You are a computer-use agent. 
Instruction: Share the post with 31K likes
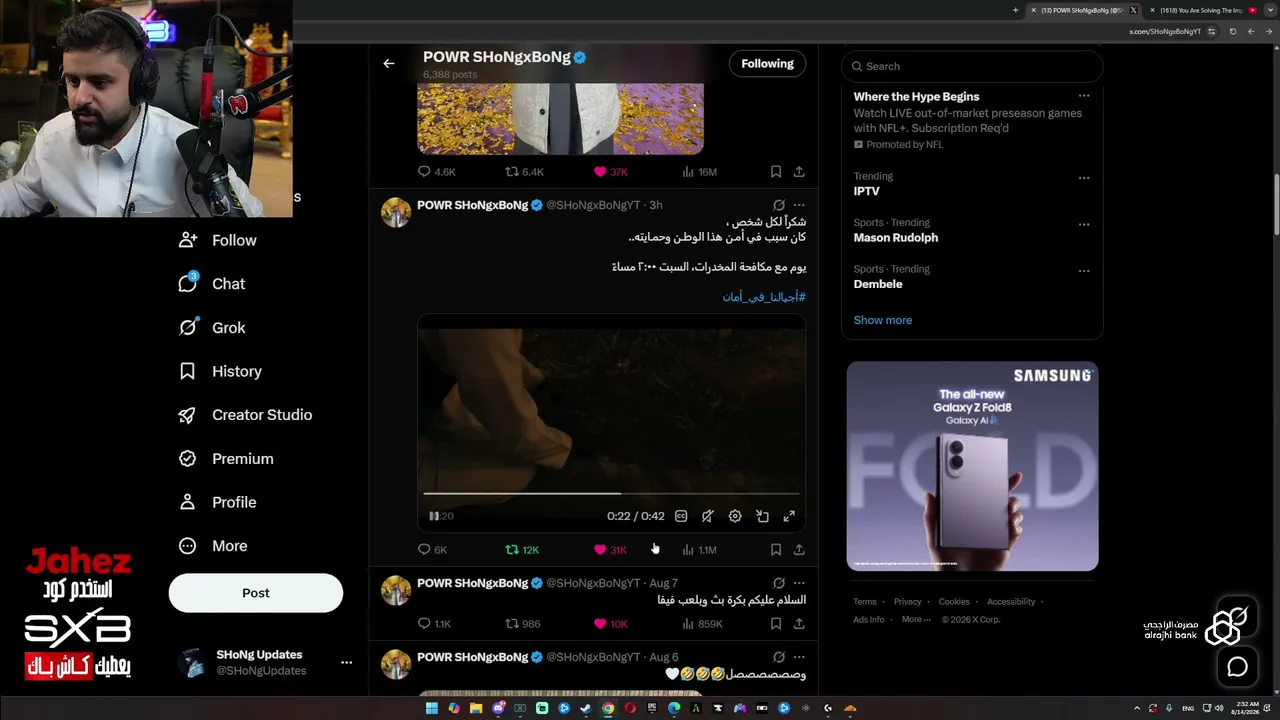click(799, 550)
